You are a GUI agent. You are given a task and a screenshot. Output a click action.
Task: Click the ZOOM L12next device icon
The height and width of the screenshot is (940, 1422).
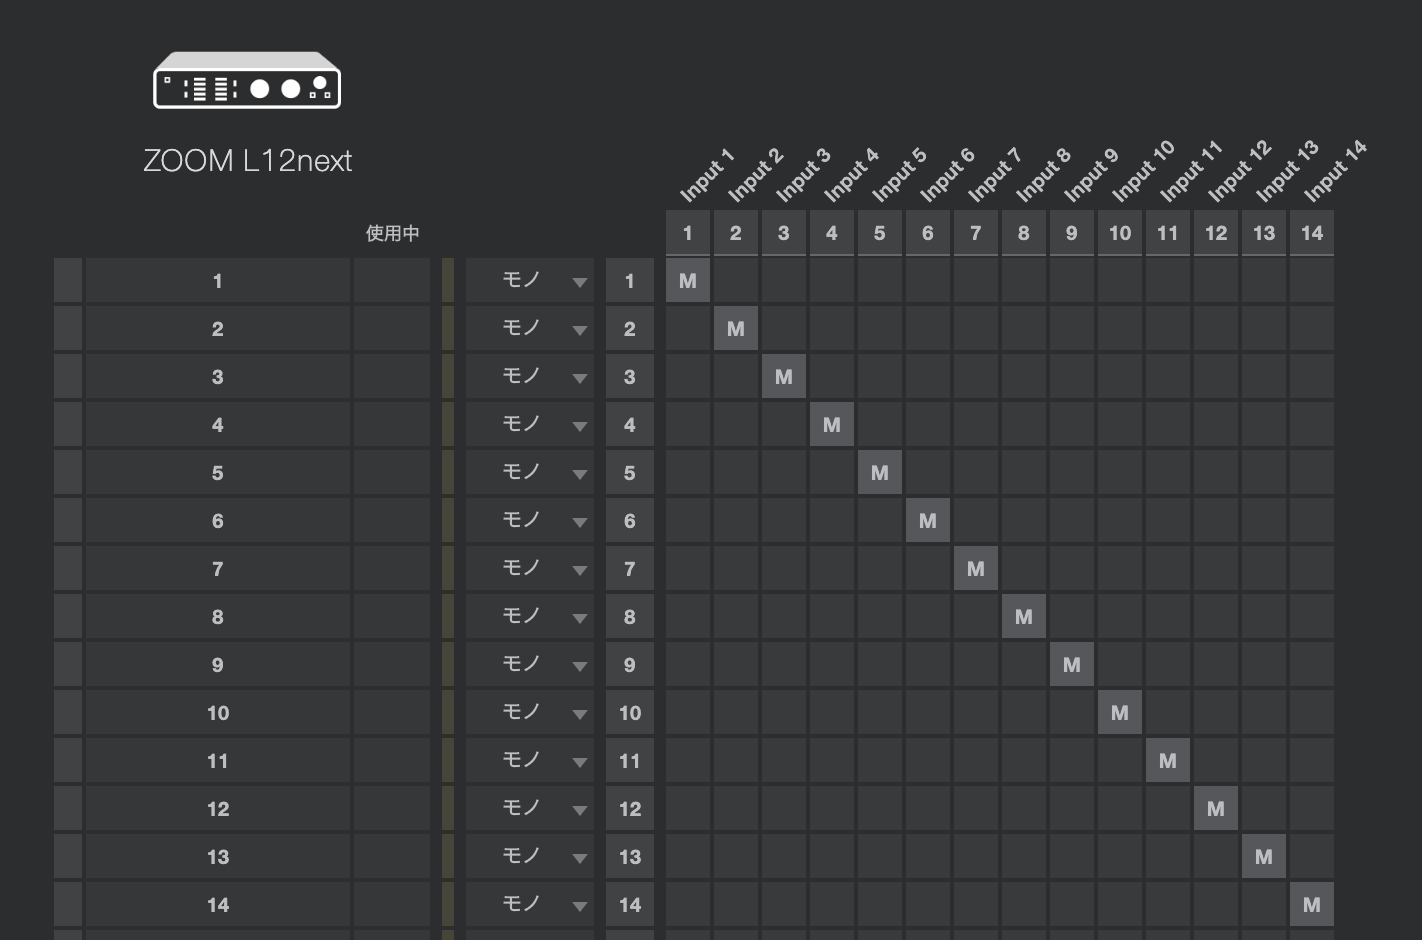coord(247,81)
